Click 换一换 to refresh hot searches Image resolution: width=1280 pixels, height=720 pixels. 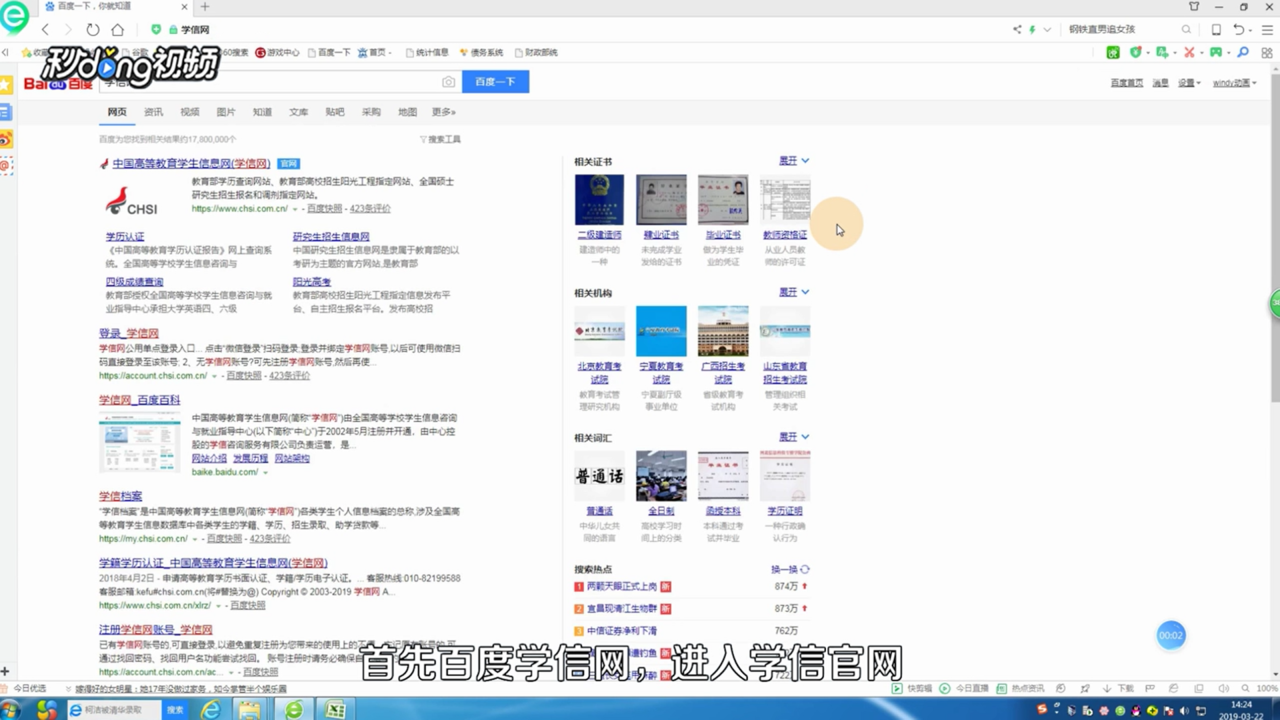click(x=790, y=569)
